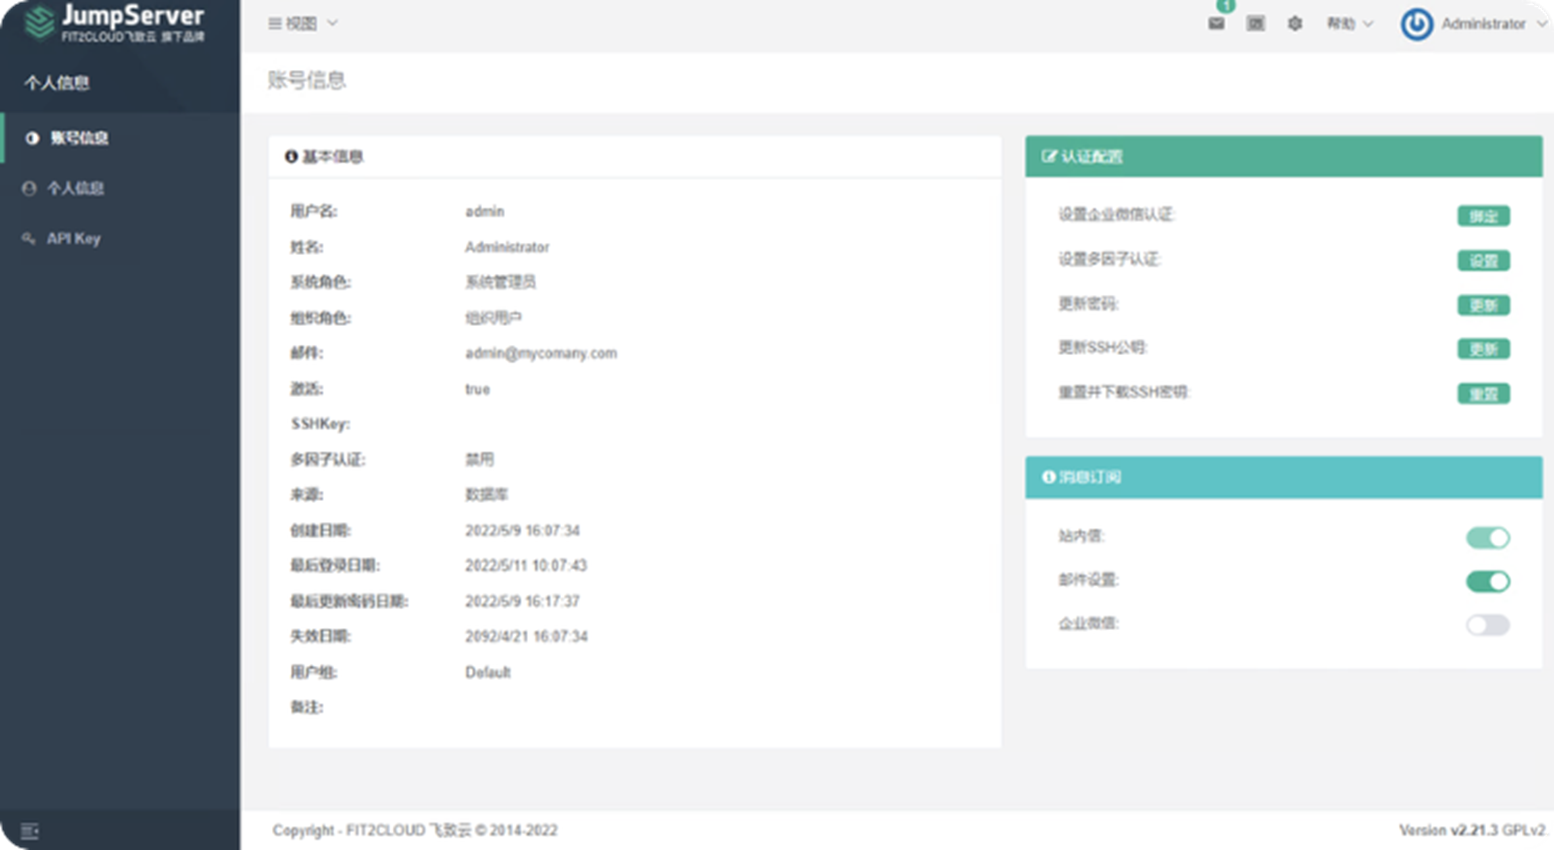Collapse the sidebar with the bottom-left icon

29,831
